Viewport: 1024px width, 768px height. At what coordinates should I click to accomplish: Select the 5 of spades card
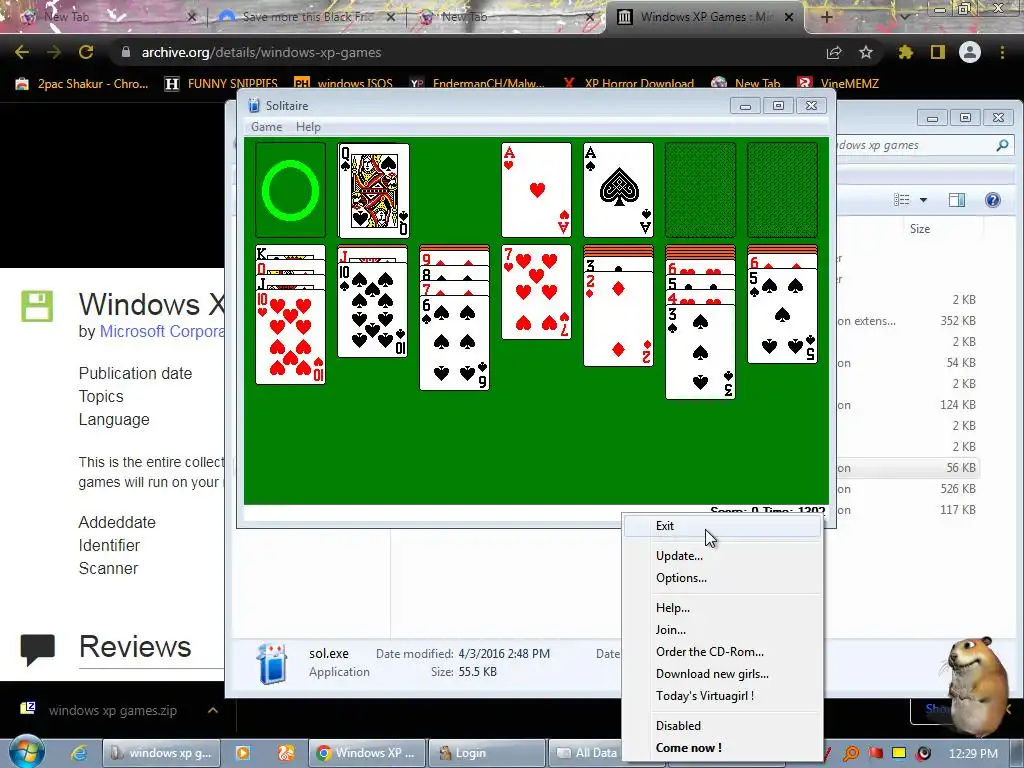coord(782,316)
